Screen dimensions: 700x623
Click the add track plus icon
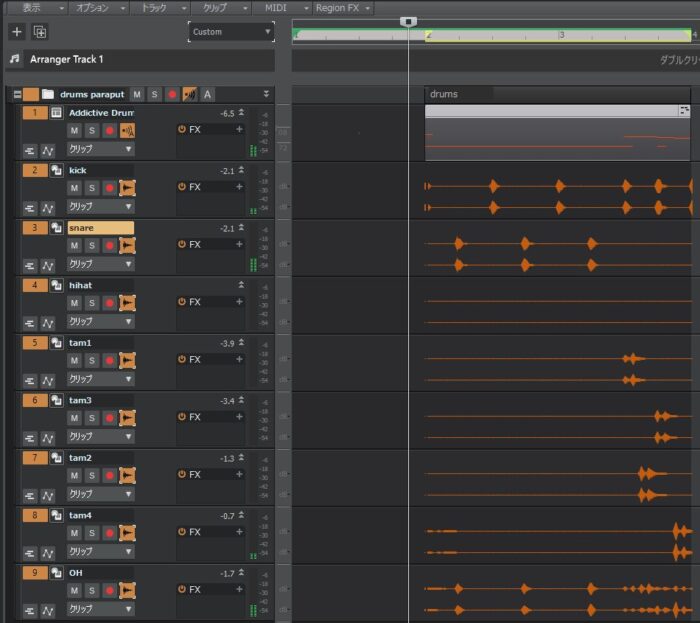pos(17,32)
